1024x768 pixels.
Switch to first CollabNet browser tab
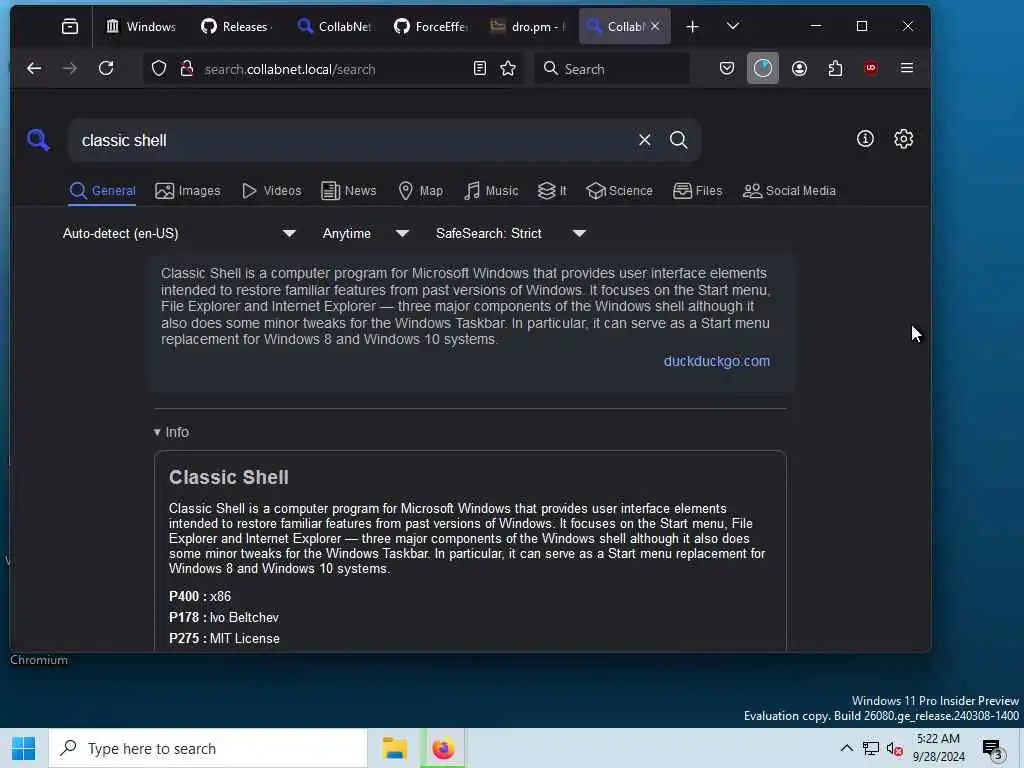[334, 26]
